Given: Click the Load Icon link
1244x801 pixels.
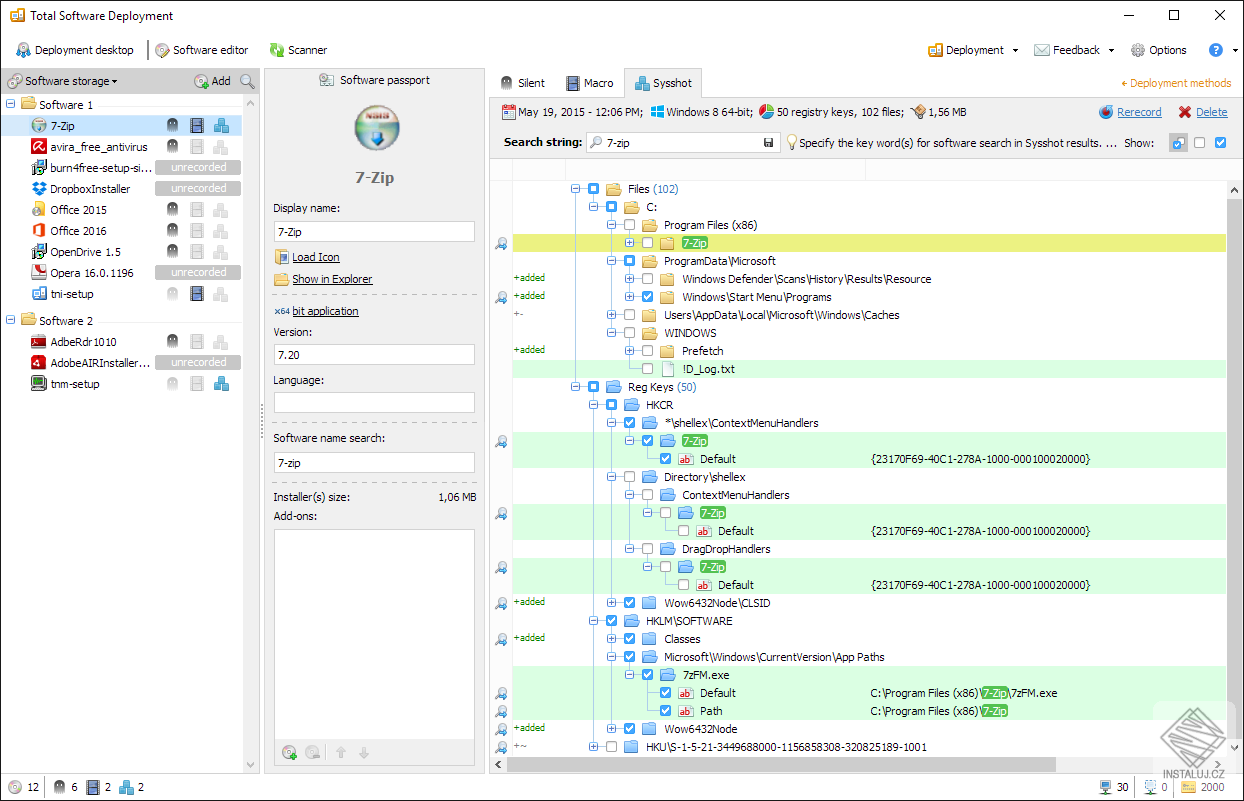Looking at the screenshot, I should coord(316,257).
